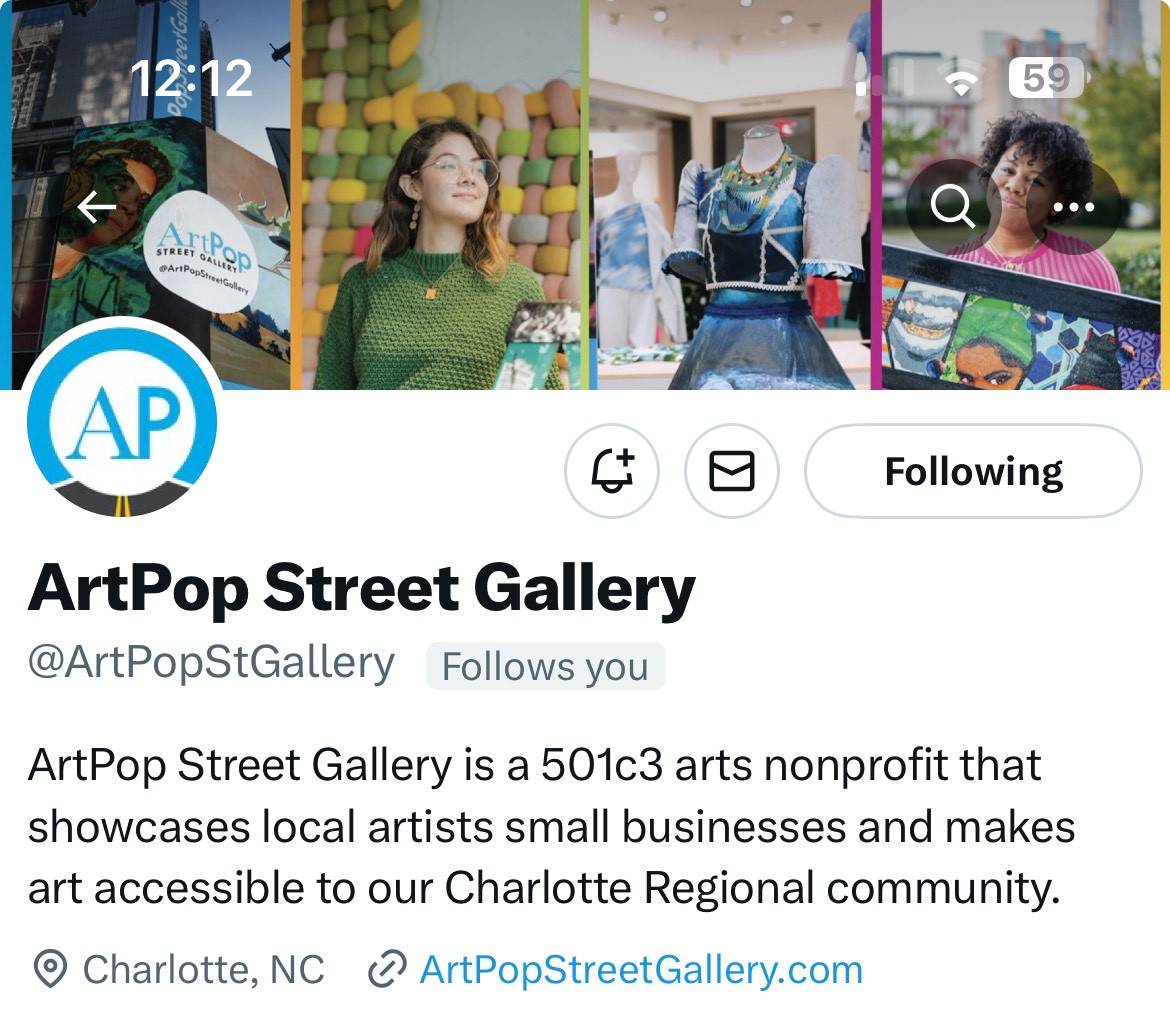Open the AP profile avatar

point(122,421)
